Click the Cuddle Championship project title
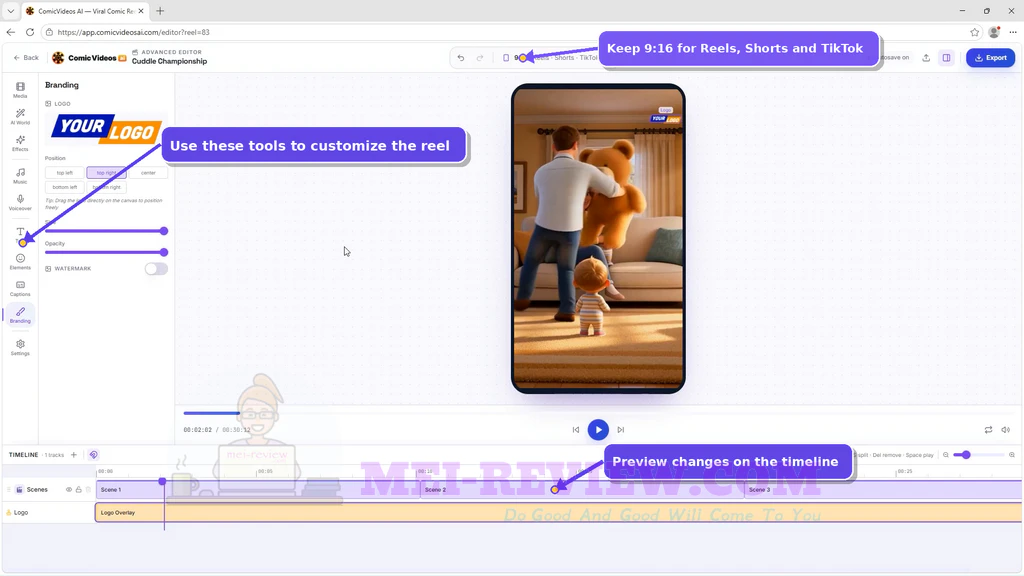Image resolution: width=1024 pixels, height=576 pixels. coord(169,61)
